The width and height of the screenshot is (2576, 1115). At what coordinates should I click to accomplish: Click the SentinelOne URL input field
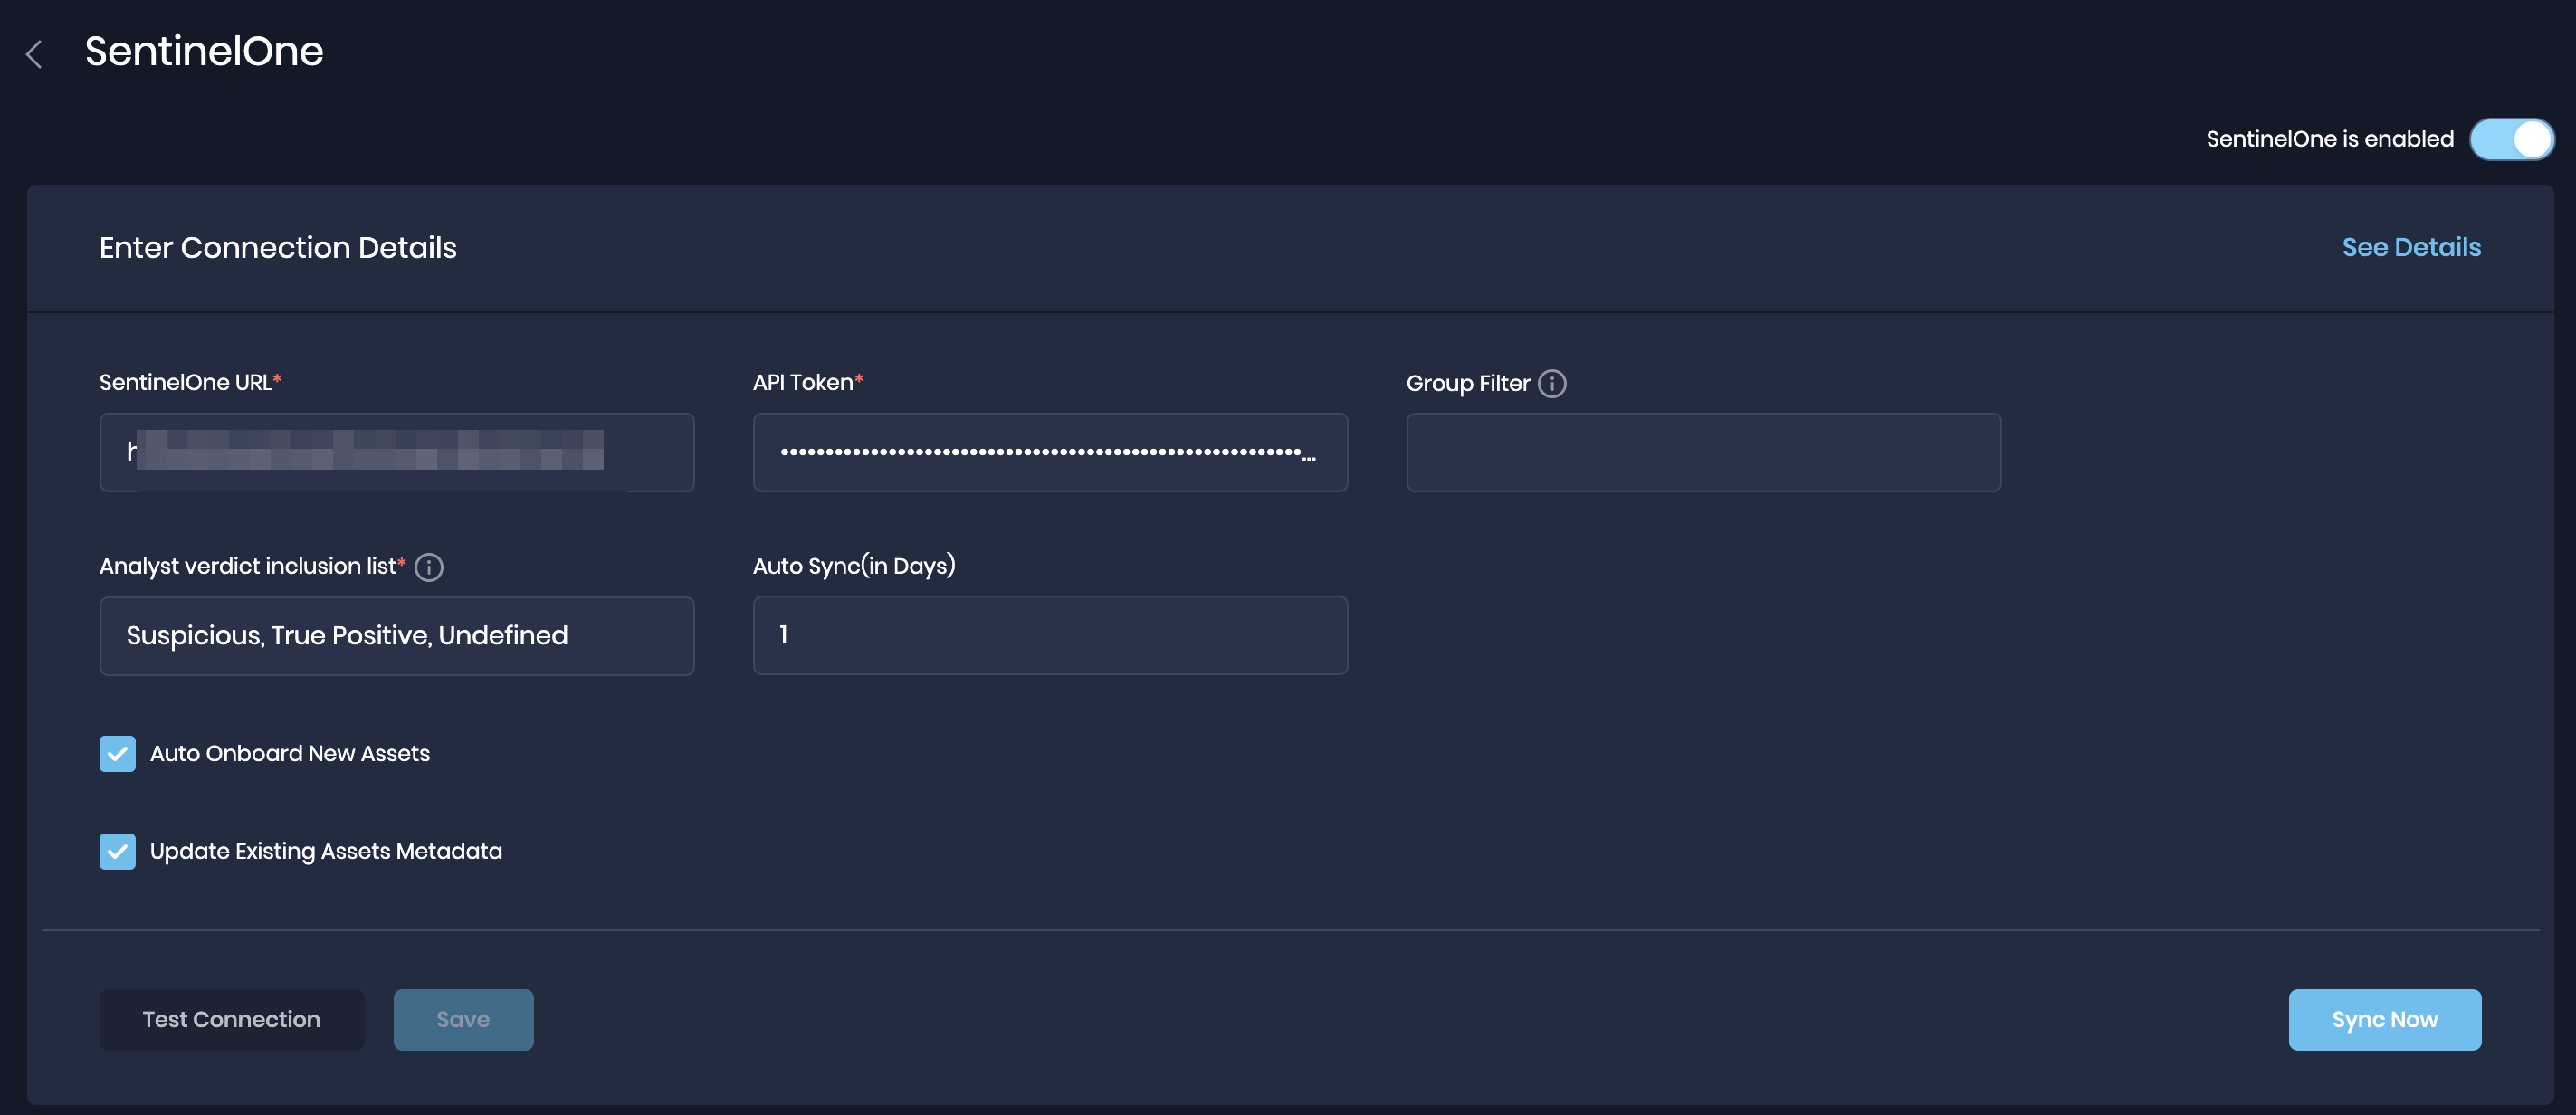[x=396, y=452]
